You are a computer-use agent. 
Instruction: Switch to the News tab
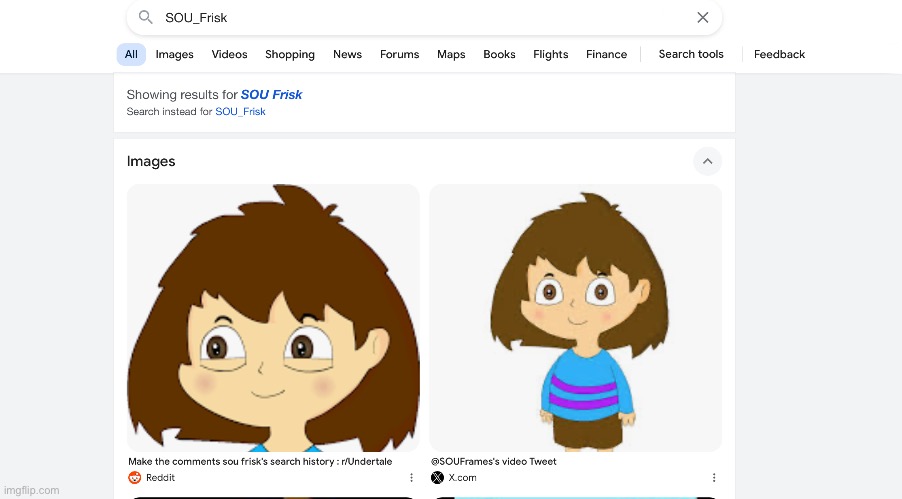click(347, 54)
